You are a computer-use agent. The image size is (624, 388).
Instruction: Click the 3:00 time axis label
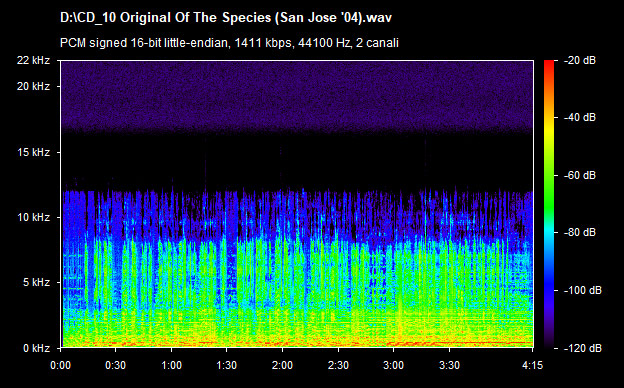coord(394,365)
